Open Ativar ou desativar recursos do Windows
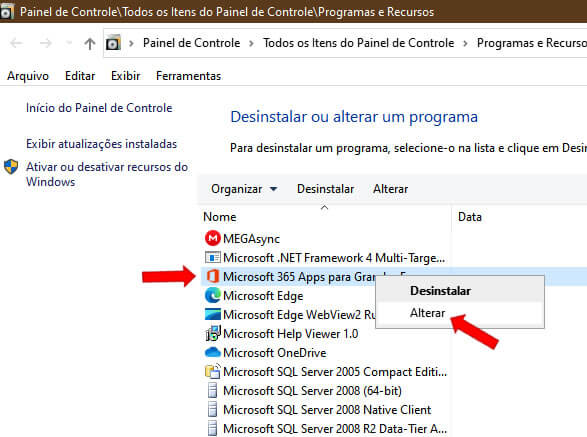The width and height of the screenshot is (587, 437). (107, 174)
